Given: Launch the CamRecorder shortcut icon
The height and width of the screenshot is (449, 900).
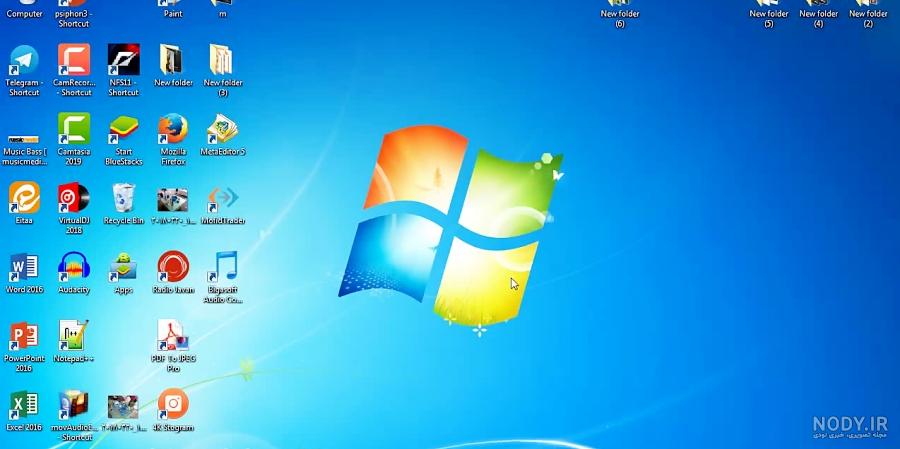Looking at the screenshot, I should (x=74, y=60).
